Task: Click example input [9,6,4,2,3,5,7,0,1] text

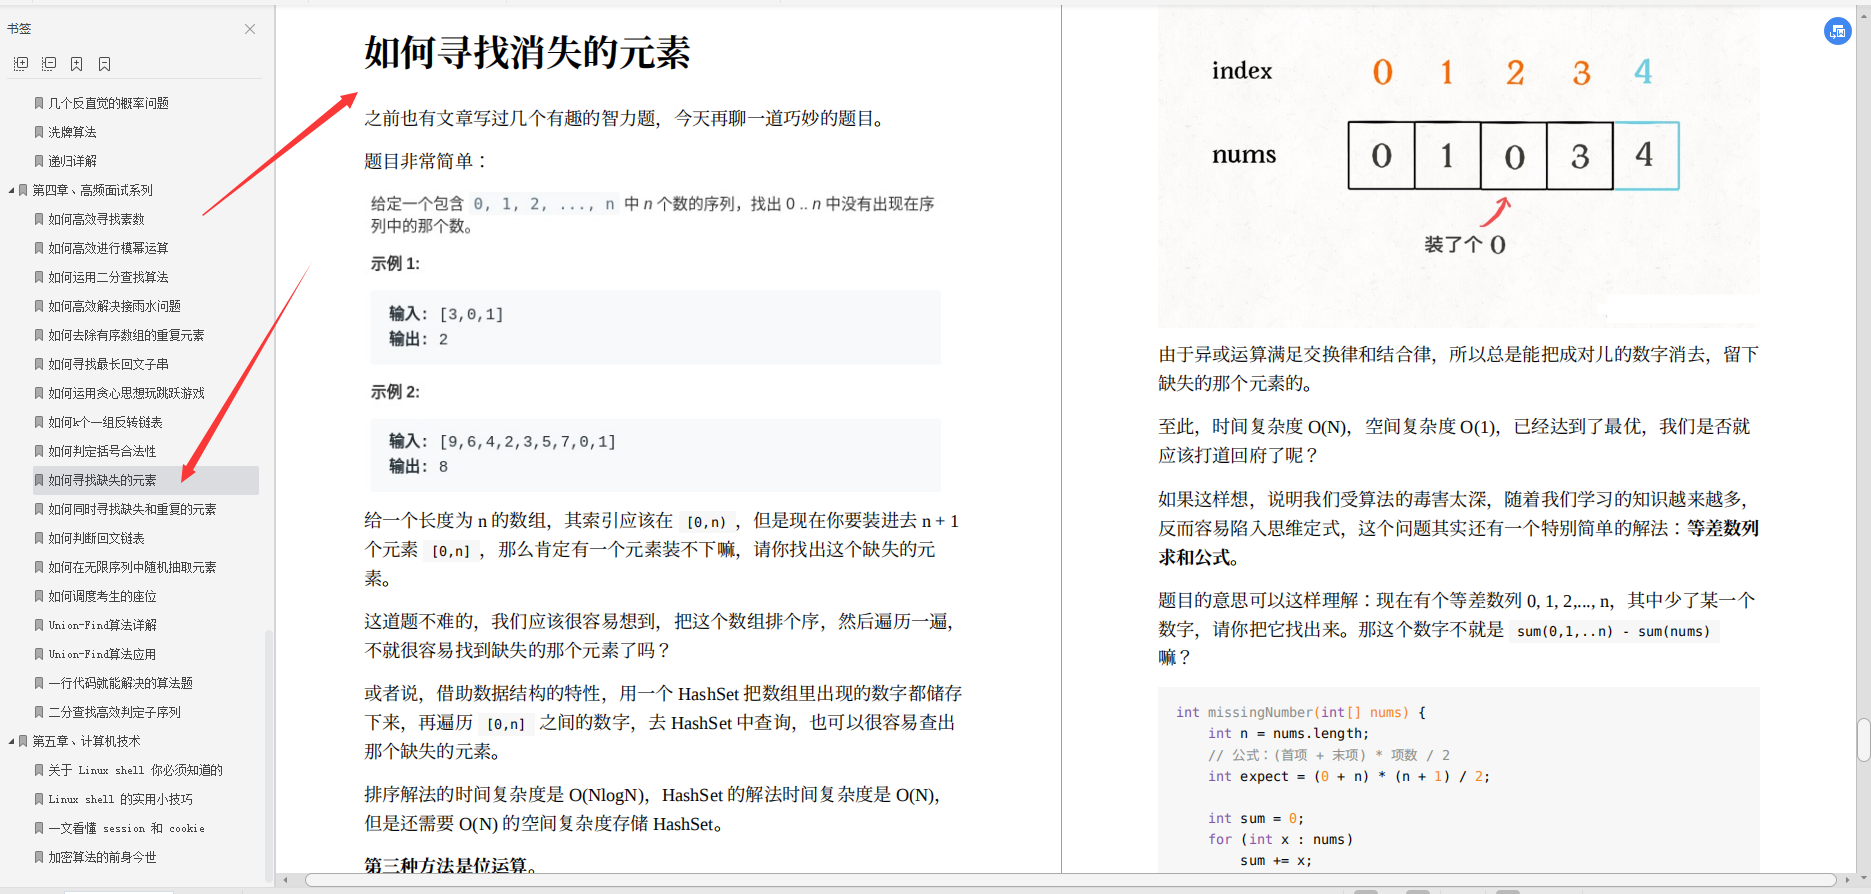Action: [x=527, y=441]
